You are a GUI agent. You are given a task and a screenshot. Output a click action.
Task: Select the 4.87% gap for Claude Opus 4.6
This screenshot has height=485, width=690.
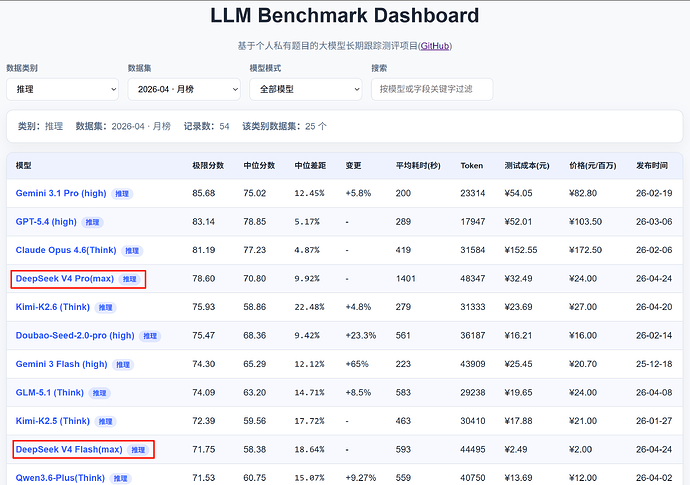[x=307, y=250]
